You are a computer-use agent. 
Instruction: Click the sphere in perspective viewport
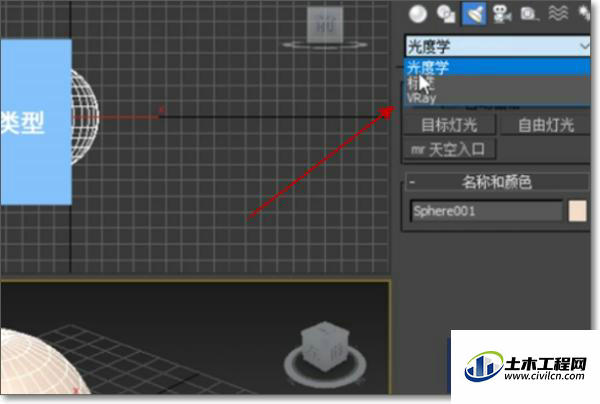tap(38, 363)
